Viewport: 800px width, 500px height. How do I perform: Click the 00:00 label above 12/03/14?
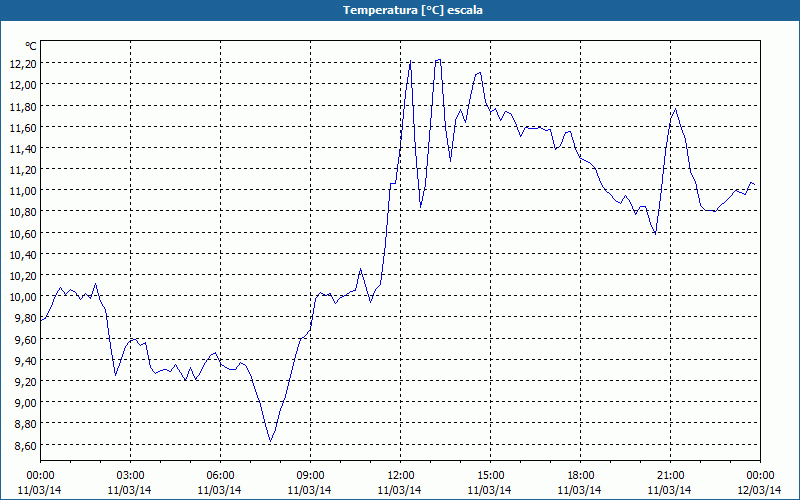(x=760, y=475)
